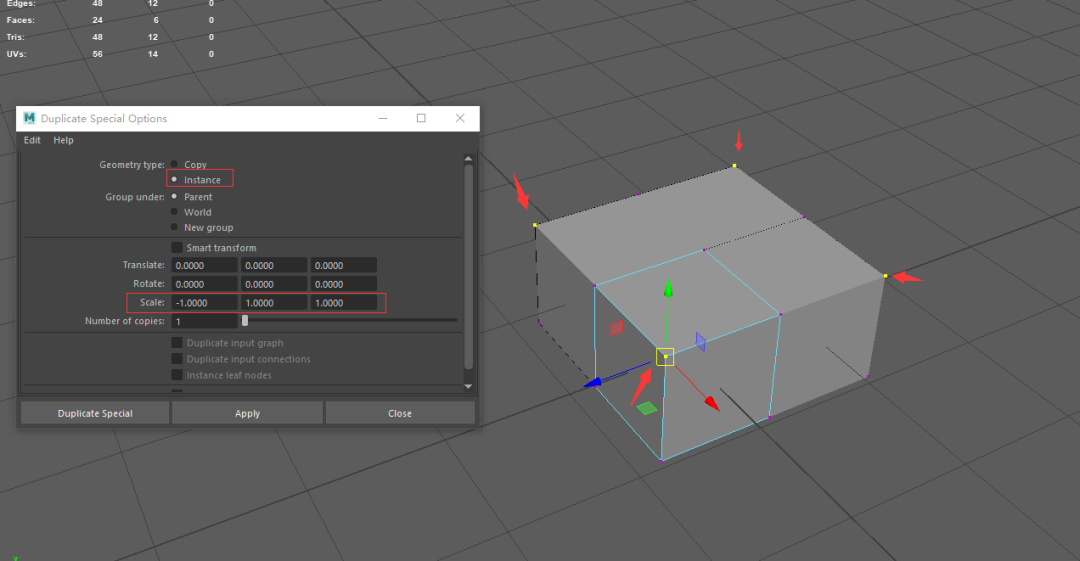Screen dimensions: 1080x561
Task: Click the Translate Z input field
Action: 343,265
